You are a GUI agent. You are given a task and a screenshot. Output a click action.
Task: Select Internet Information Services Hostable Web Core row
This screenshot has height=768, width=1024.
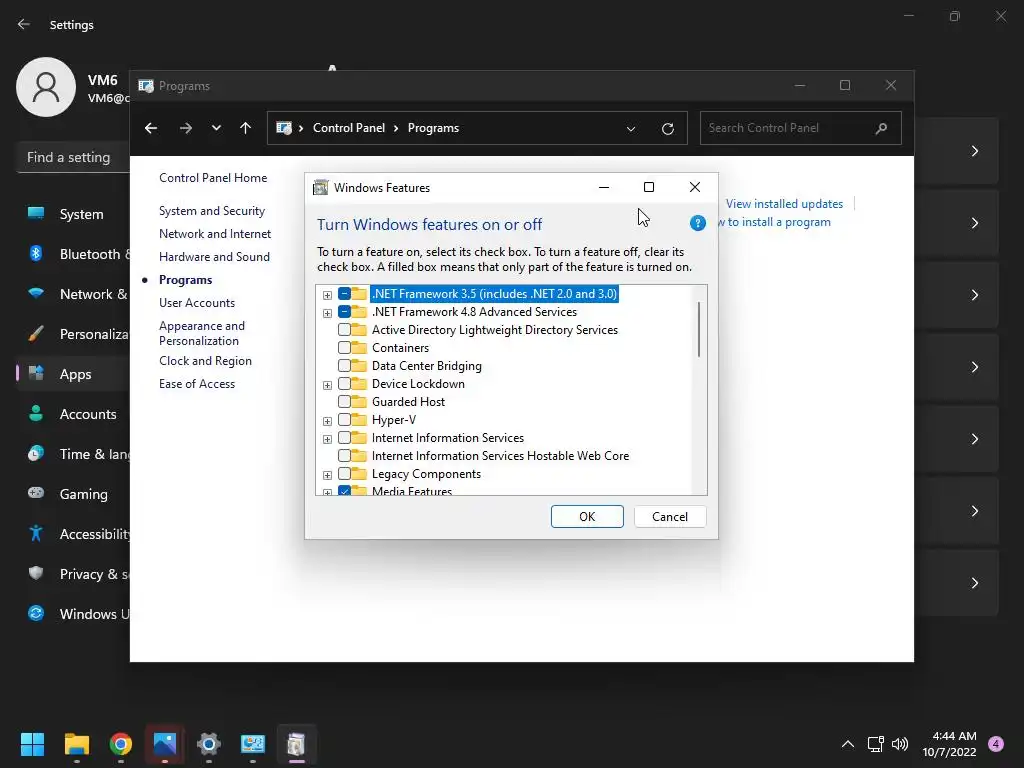[x=500, y=456]
